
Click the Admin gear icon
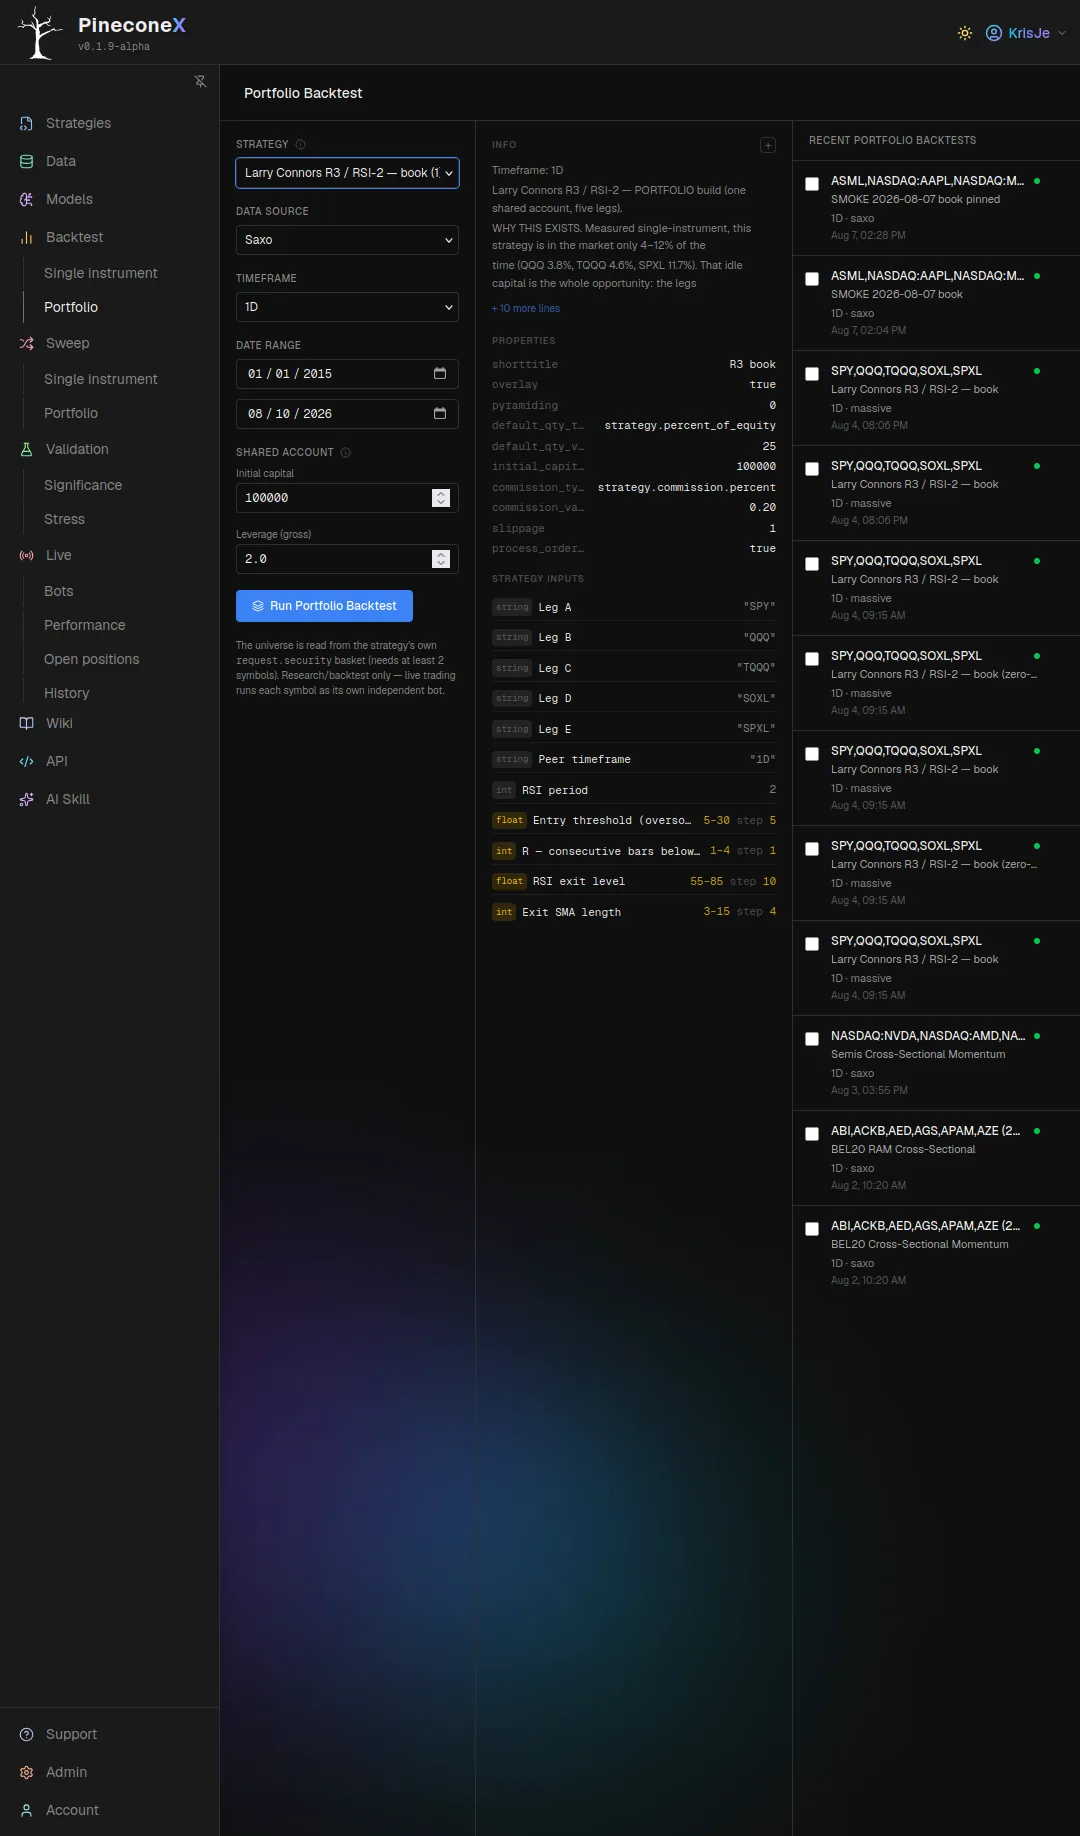(27, 1772)
